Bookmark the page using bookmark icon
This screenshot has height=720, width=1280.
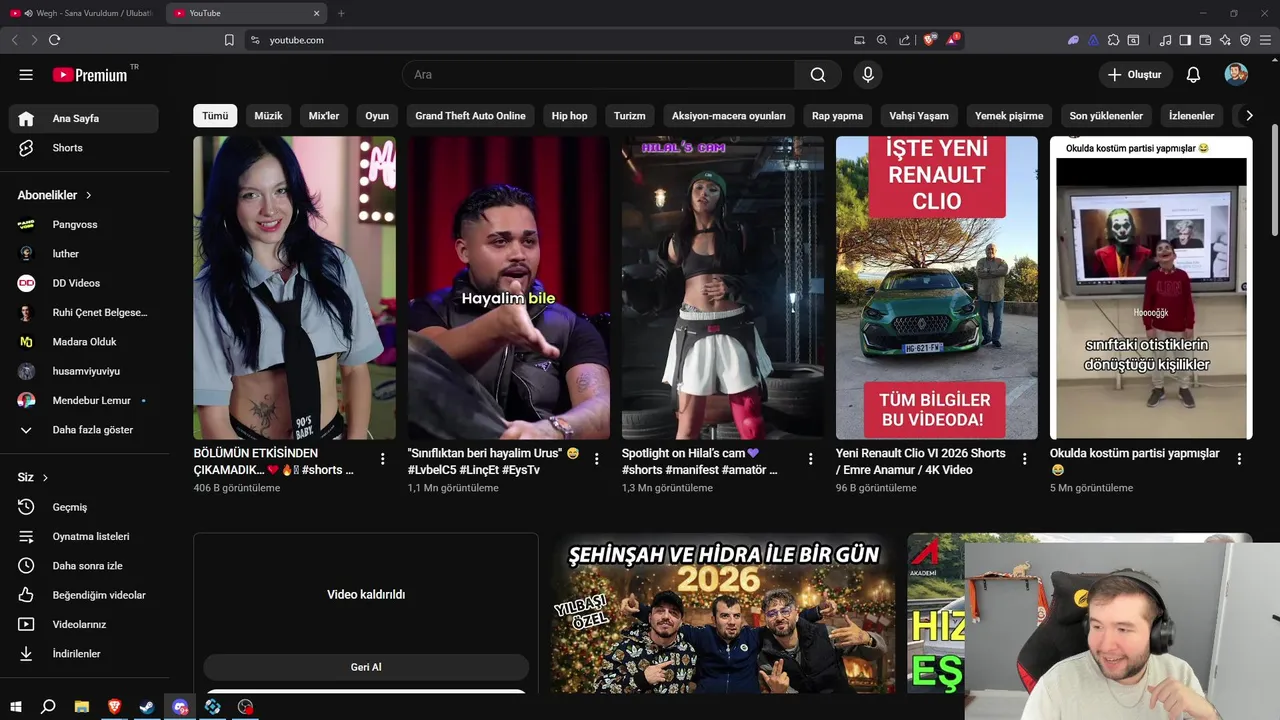[229, 40]
